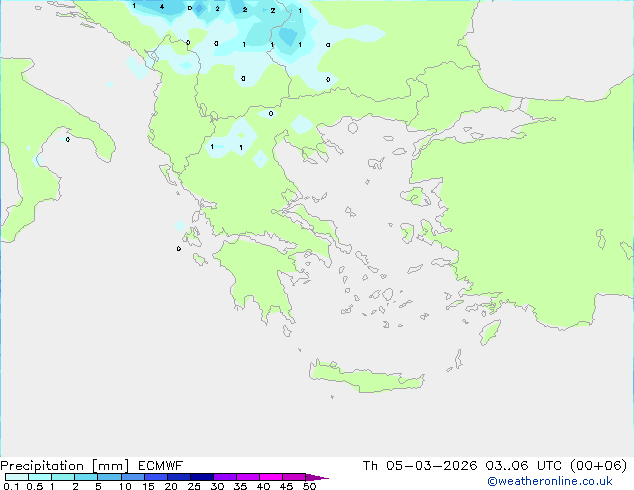Click the '35' legend scale label

(240, 486)
